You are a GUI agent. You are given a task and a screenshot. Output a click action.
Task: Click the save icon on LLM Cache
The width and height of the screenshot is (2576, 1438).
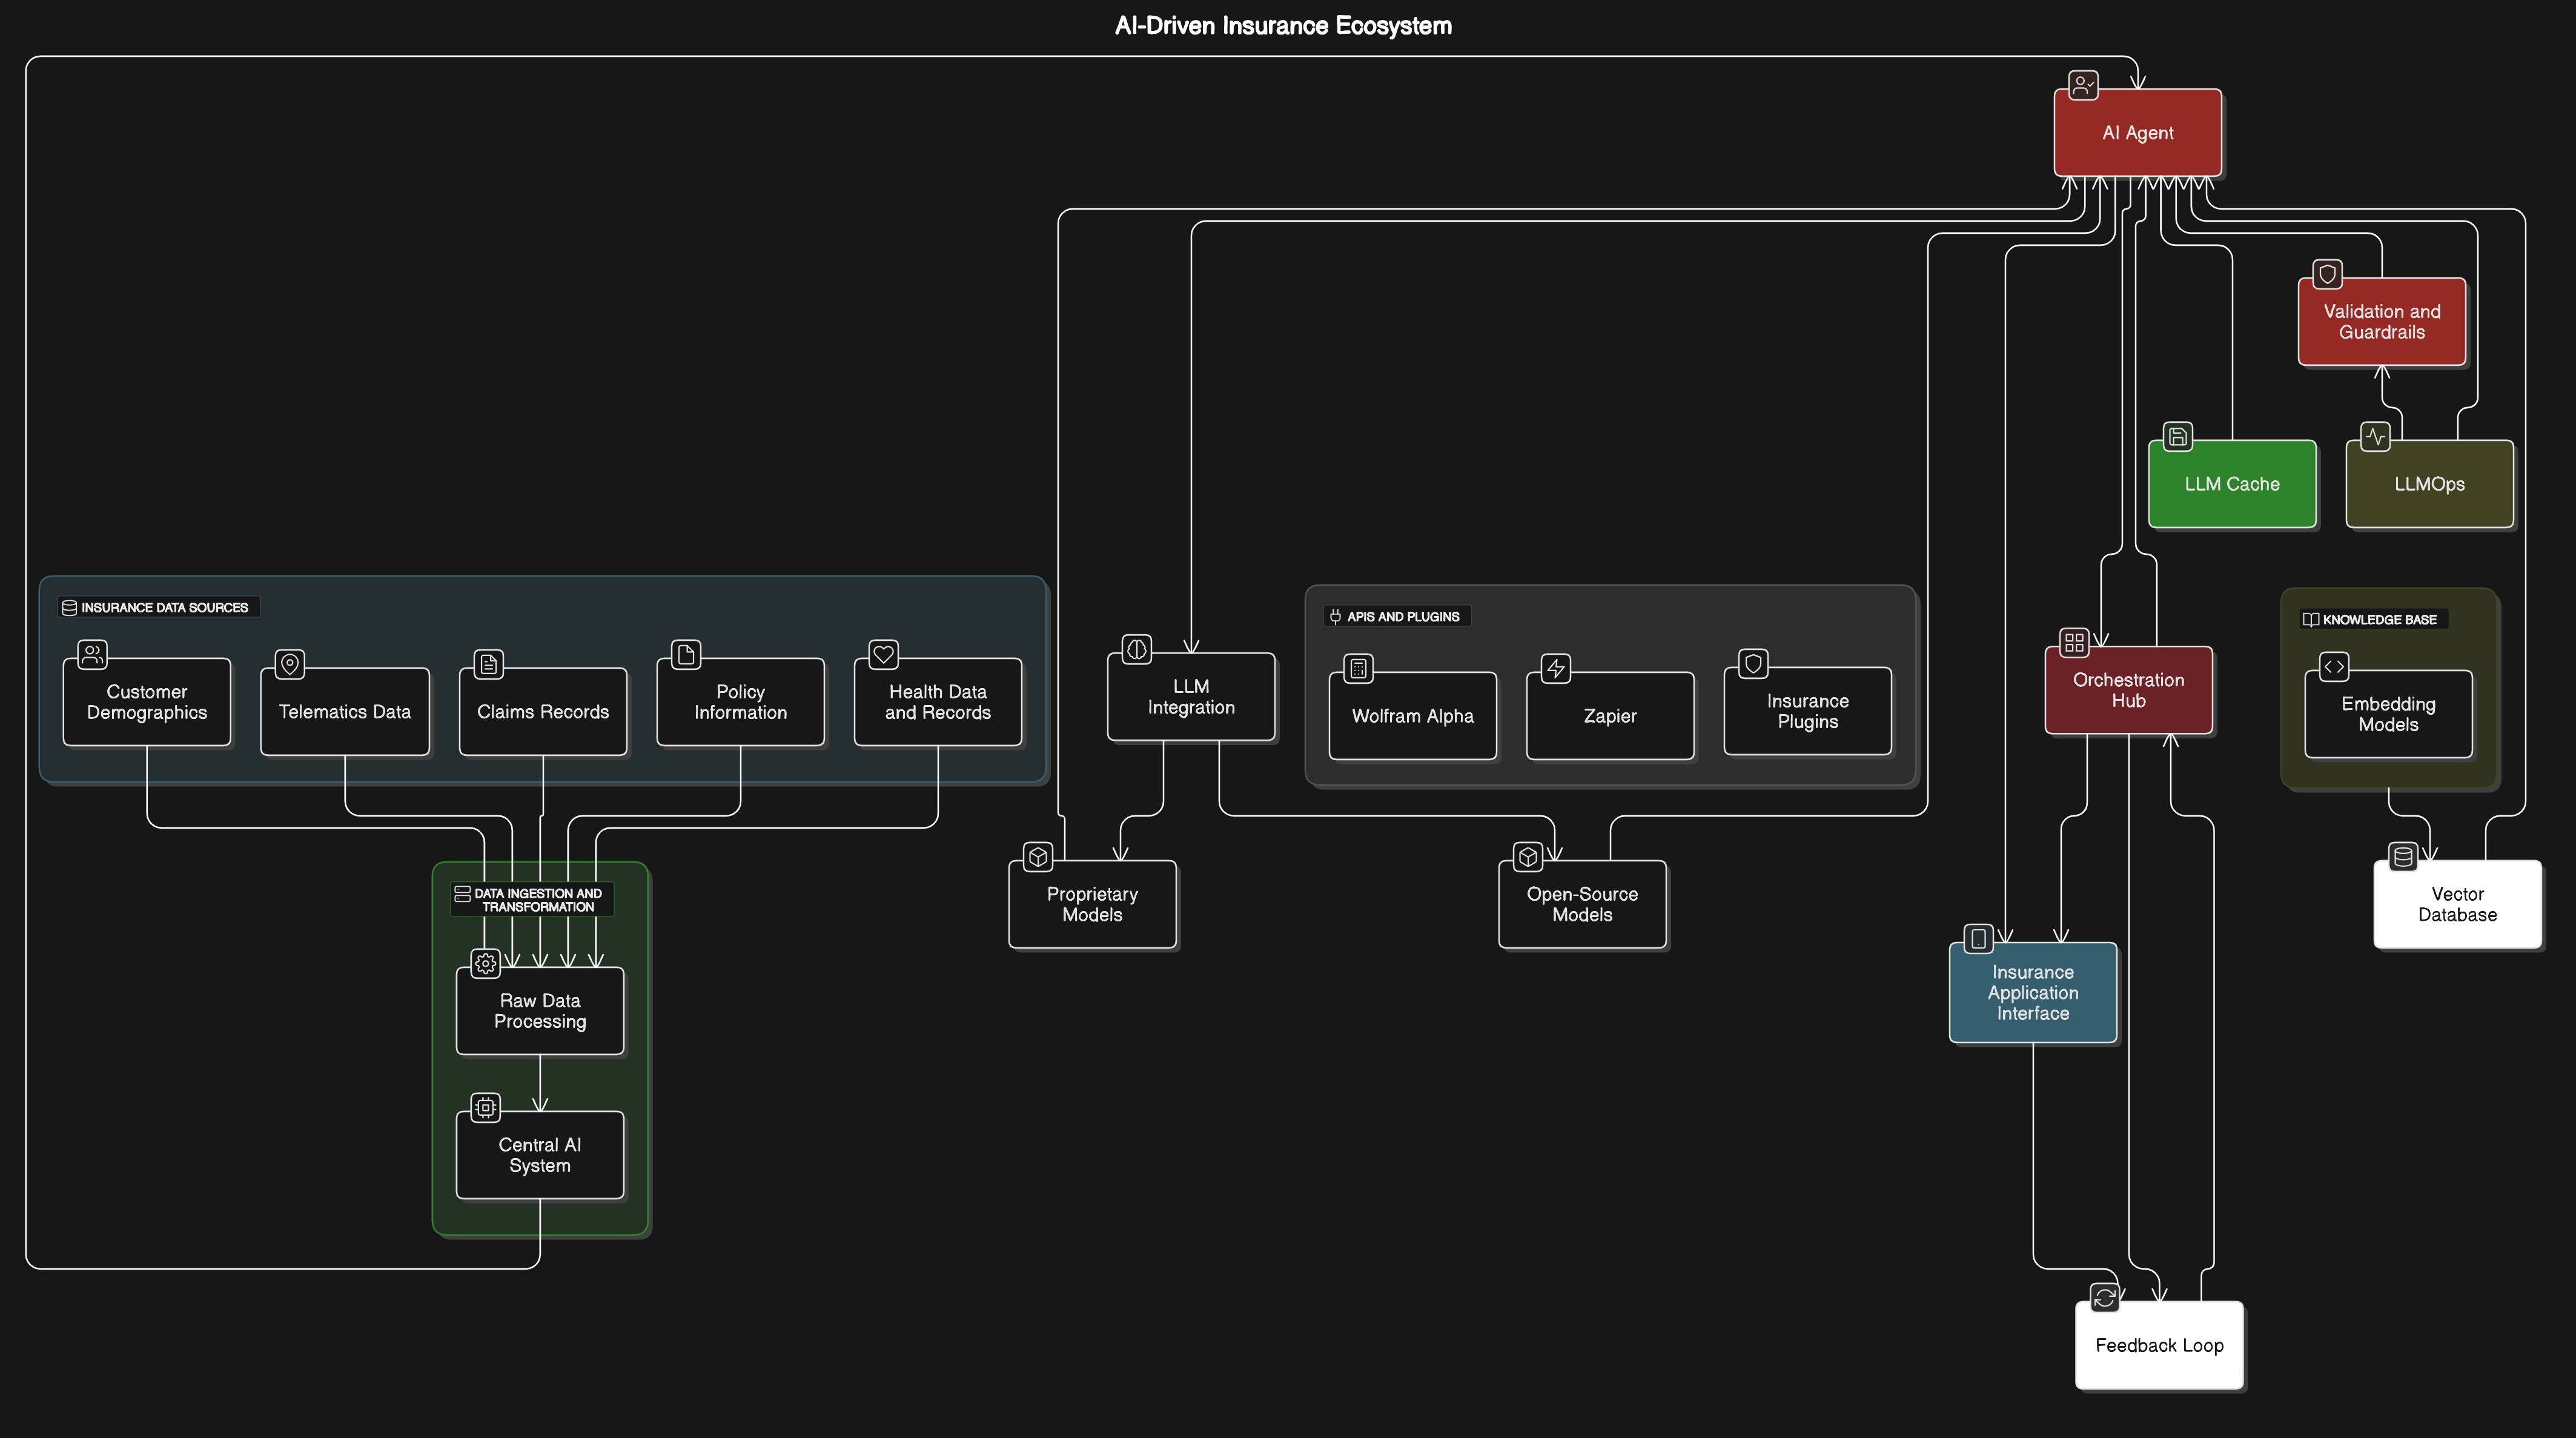coord(2178,436)
